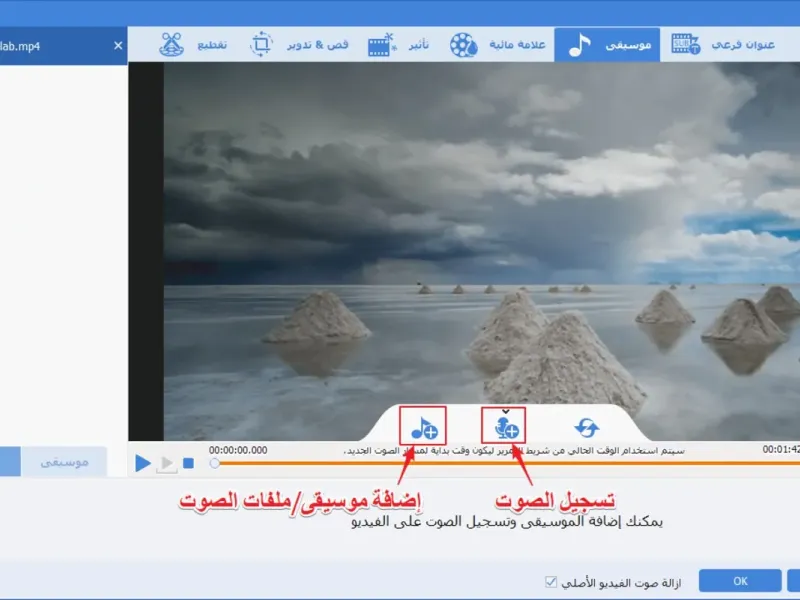Click the lab.mp4 file name
Screen dimensions: 800x600
tap(20, 46)
